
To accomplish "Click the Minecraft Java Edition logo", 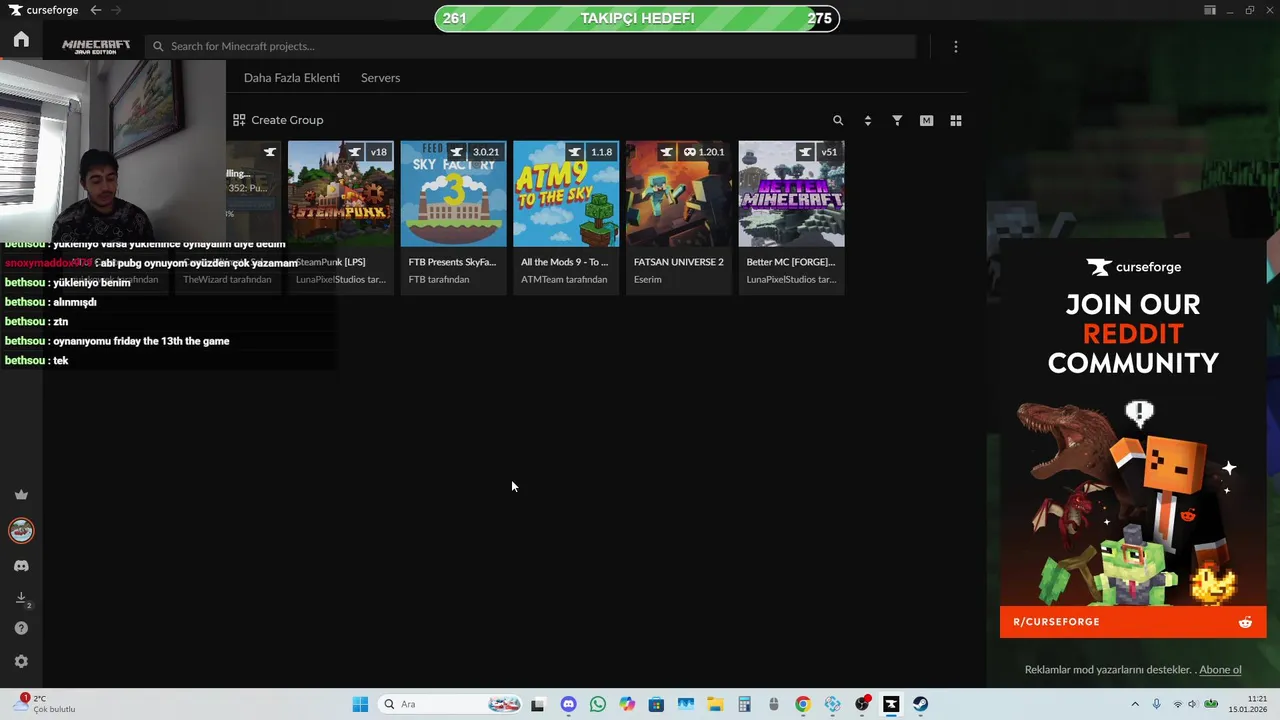I will pyautogui.click(x=96, y=46).
